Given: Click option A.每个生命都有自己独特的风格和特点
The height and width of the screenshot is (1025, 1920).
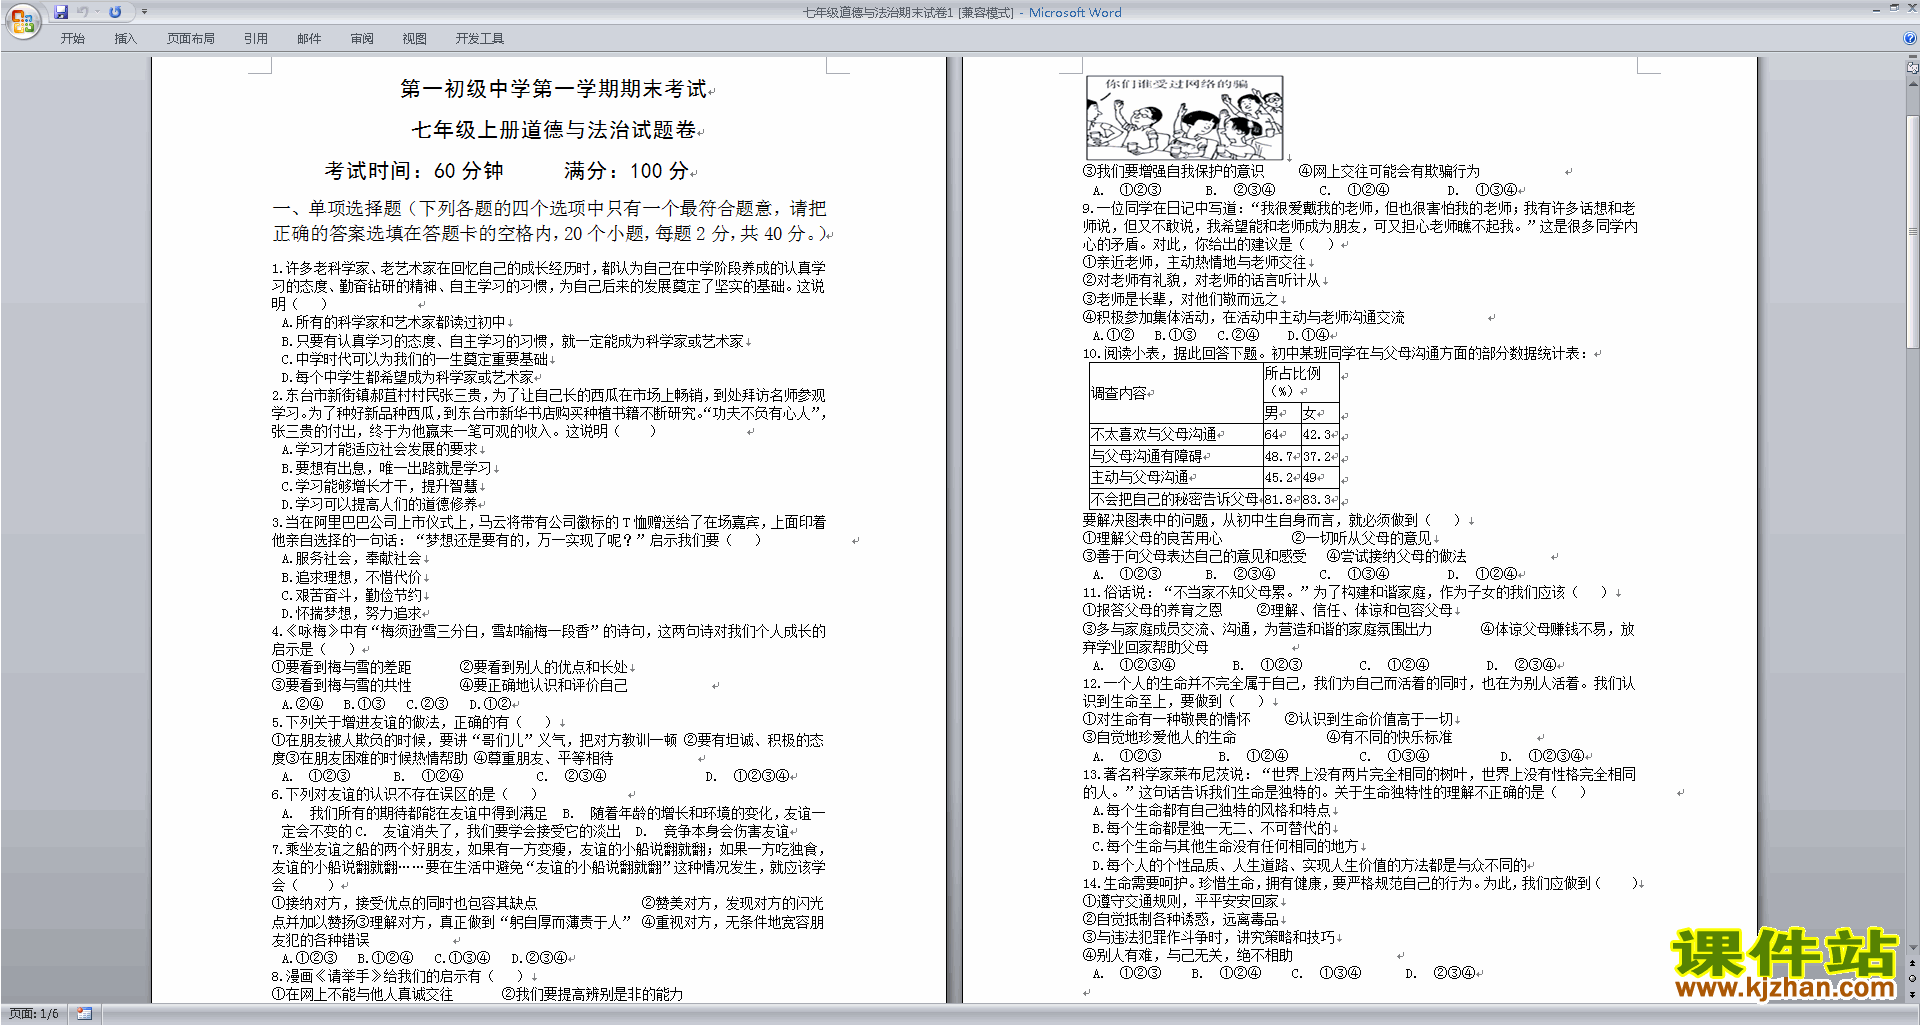Looking at the screenshot, I should (x=1211, y=810).
